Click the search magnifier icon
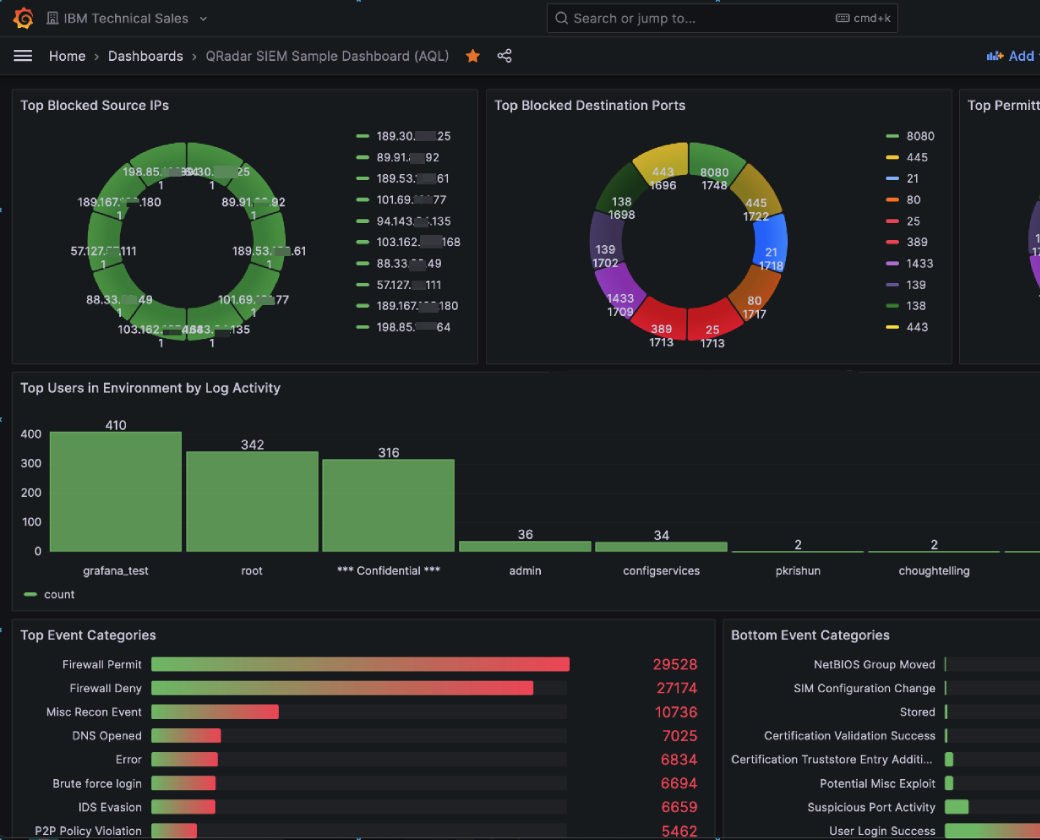Image resolution: width=1040 pixels, height=840 pixels. (561, 17)
